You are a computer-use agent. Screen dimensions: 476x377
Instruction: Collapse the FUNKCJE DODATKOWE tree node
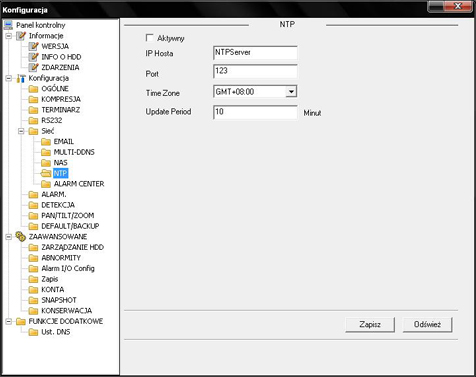(9, 321)
